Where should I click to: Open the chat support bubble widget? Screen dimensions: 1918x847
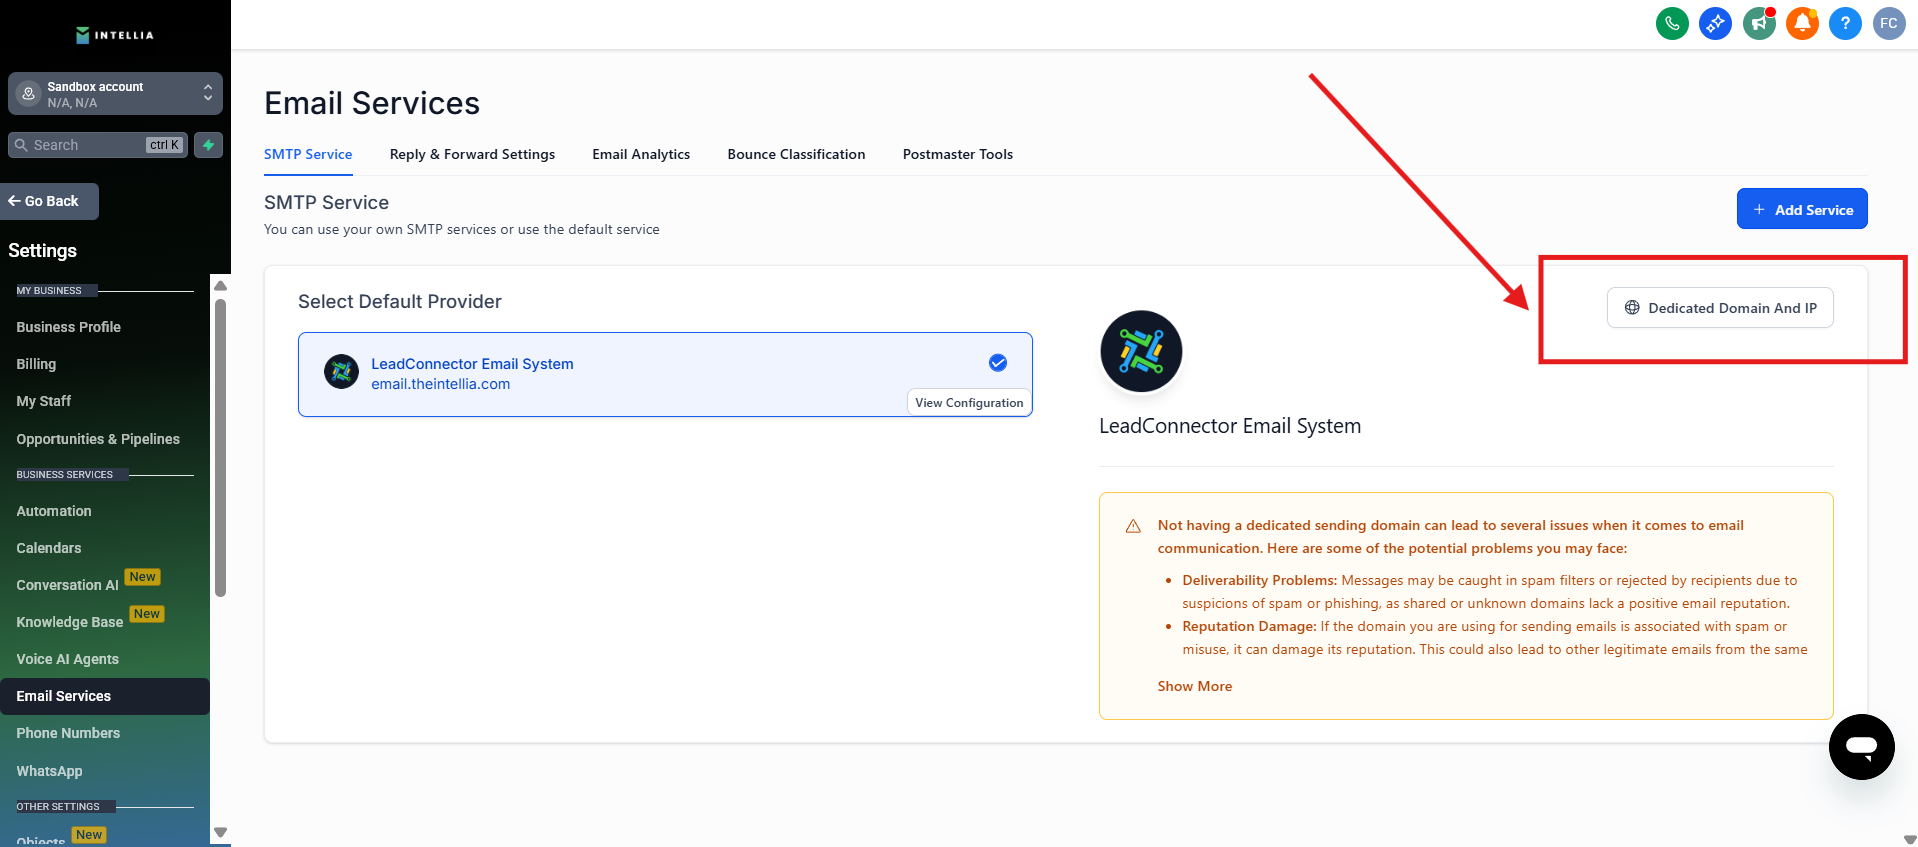(1861, 746)
